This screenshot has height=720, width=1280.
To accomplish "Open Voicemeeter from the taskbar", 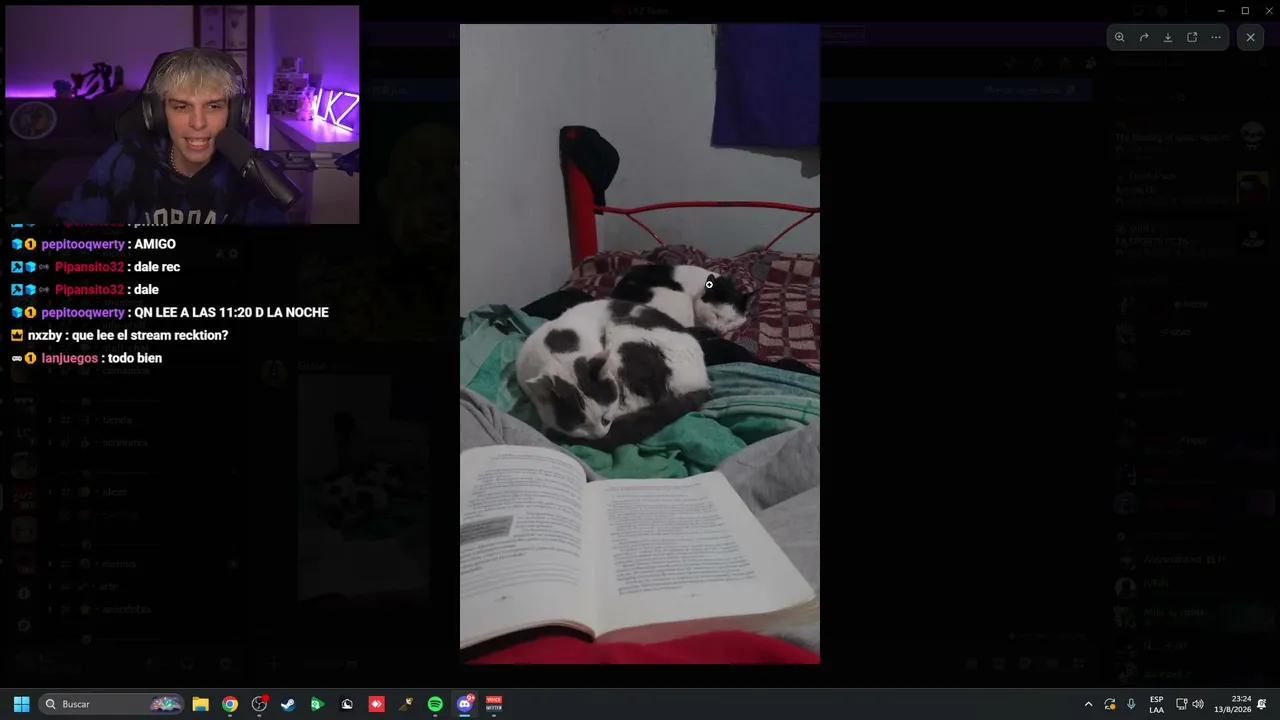I will (494, 704).
